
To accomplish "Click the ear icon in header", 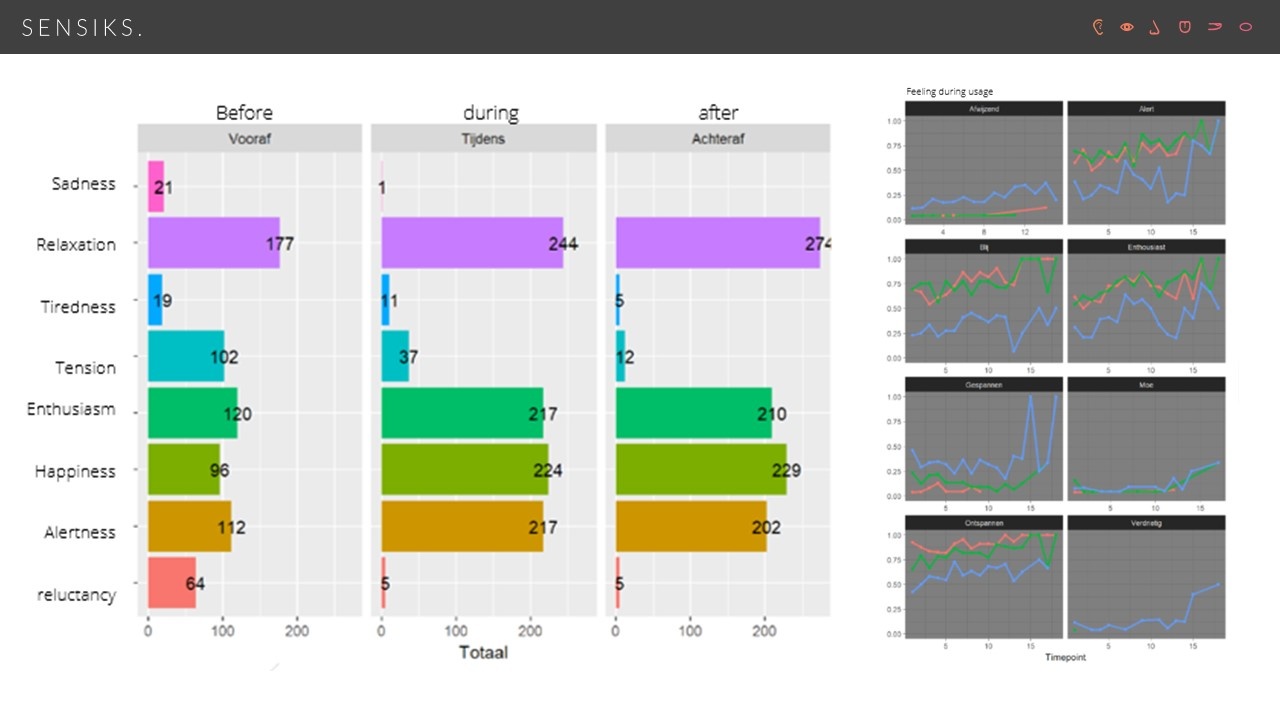I will (x=1098, y=27).
